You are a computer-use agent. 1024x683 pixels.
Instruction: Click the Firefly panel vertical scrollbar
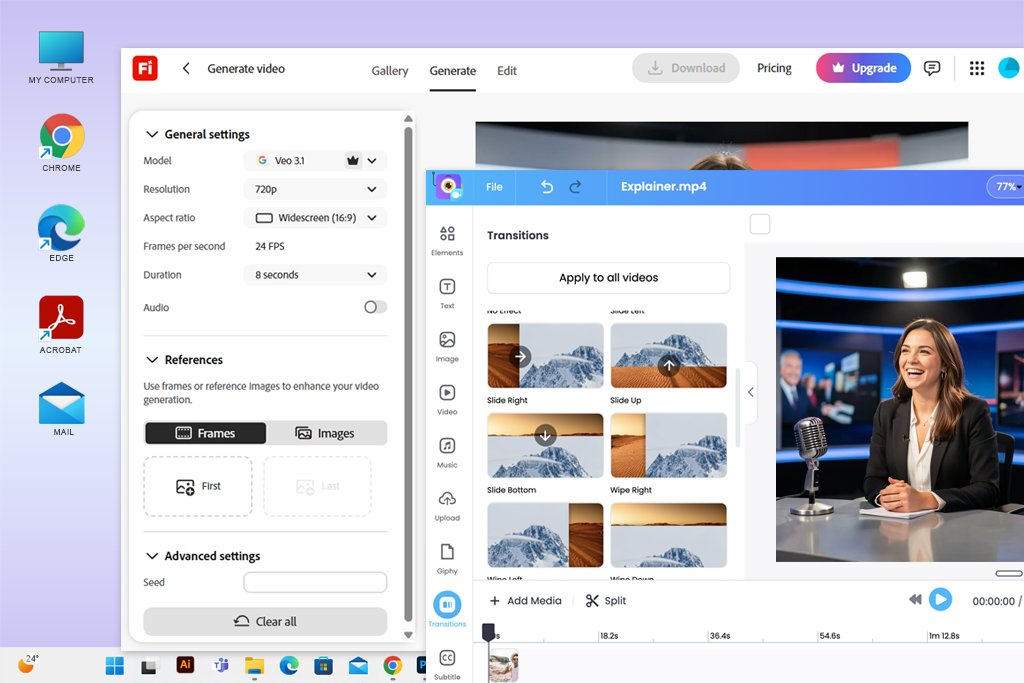pyautogui.click(x=408, y=372)
